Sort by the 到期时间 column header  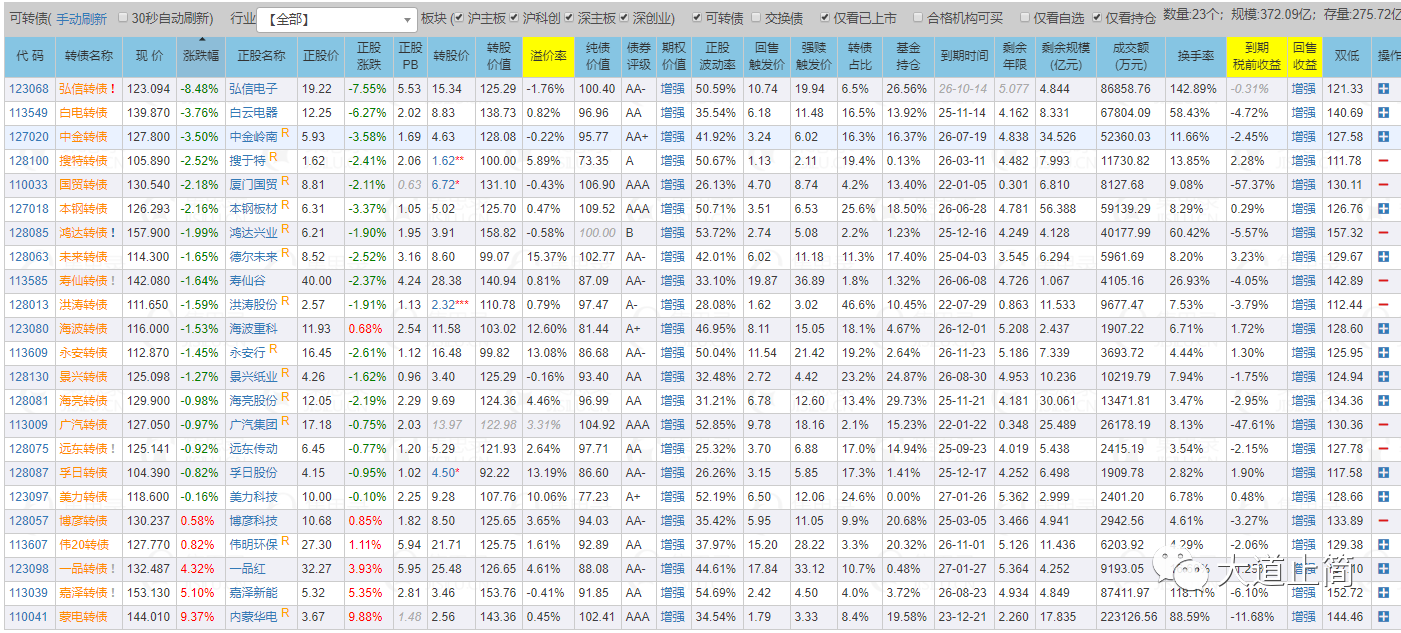[964, 57]
